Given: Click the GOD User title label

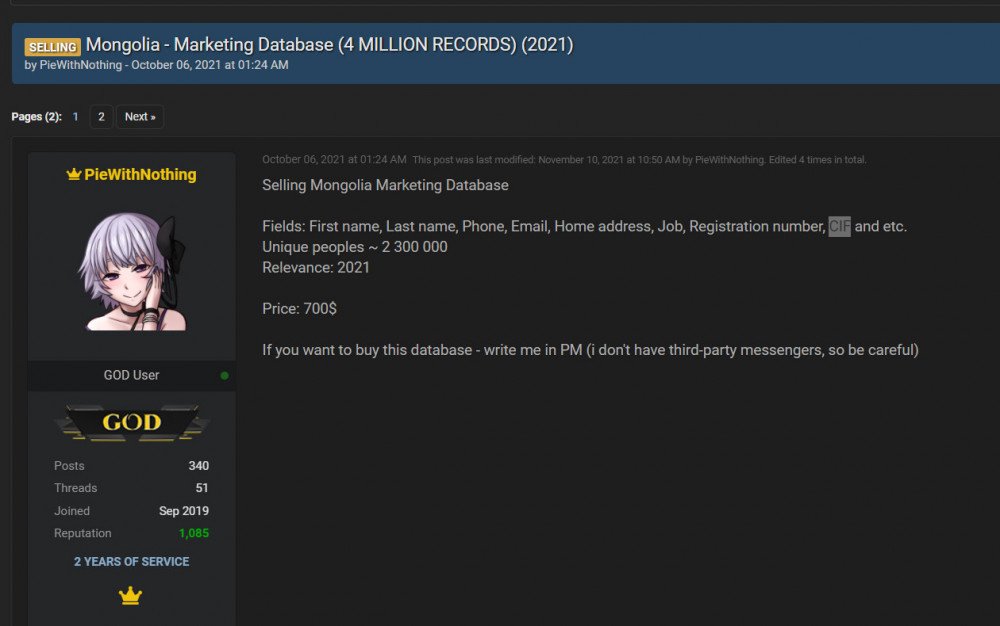Looking at the screenshot, I should [x=131, y=375].
